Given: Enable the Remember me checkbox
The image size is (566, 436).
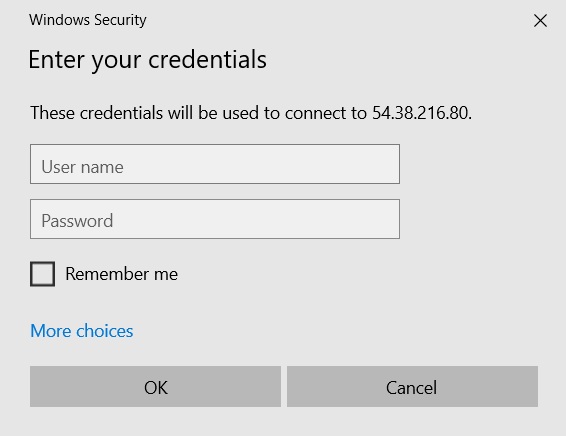Looking at the screenshot, I should click(43, 274).
